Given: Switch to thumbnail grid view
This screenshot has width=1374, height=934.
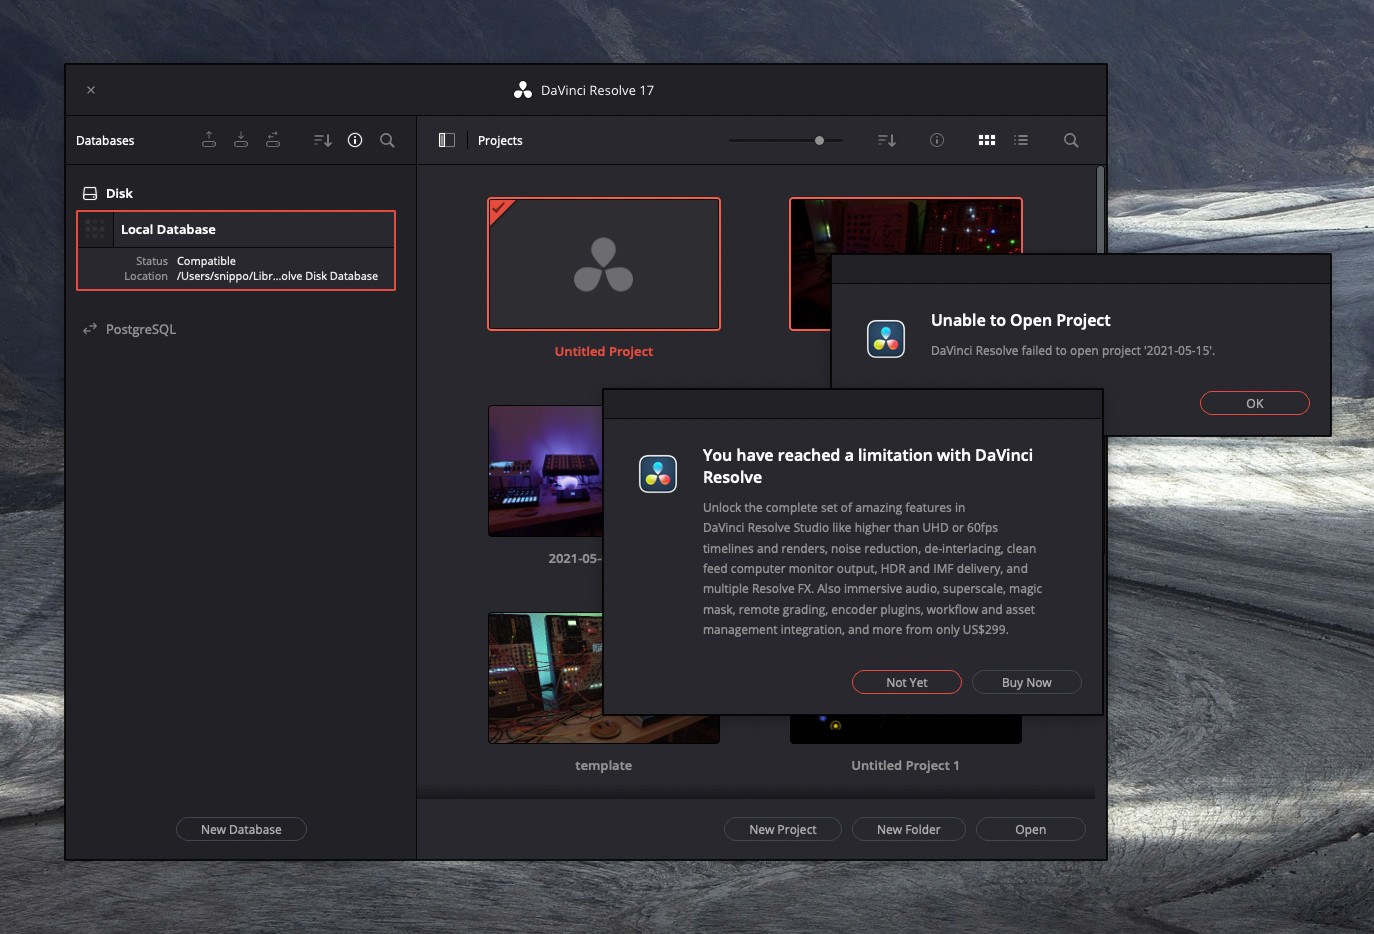Looking at the screenshot, I should (987, 140).
